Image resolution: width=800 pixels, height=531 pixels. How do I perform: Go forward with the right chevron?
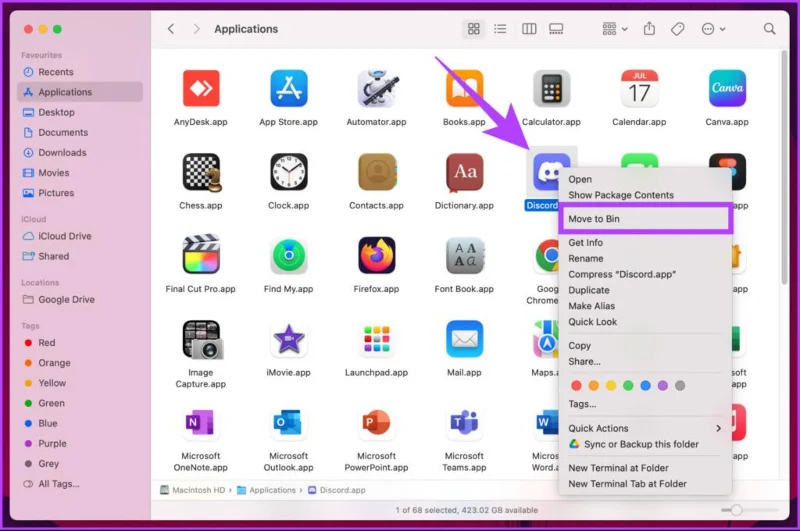point(196,29)
